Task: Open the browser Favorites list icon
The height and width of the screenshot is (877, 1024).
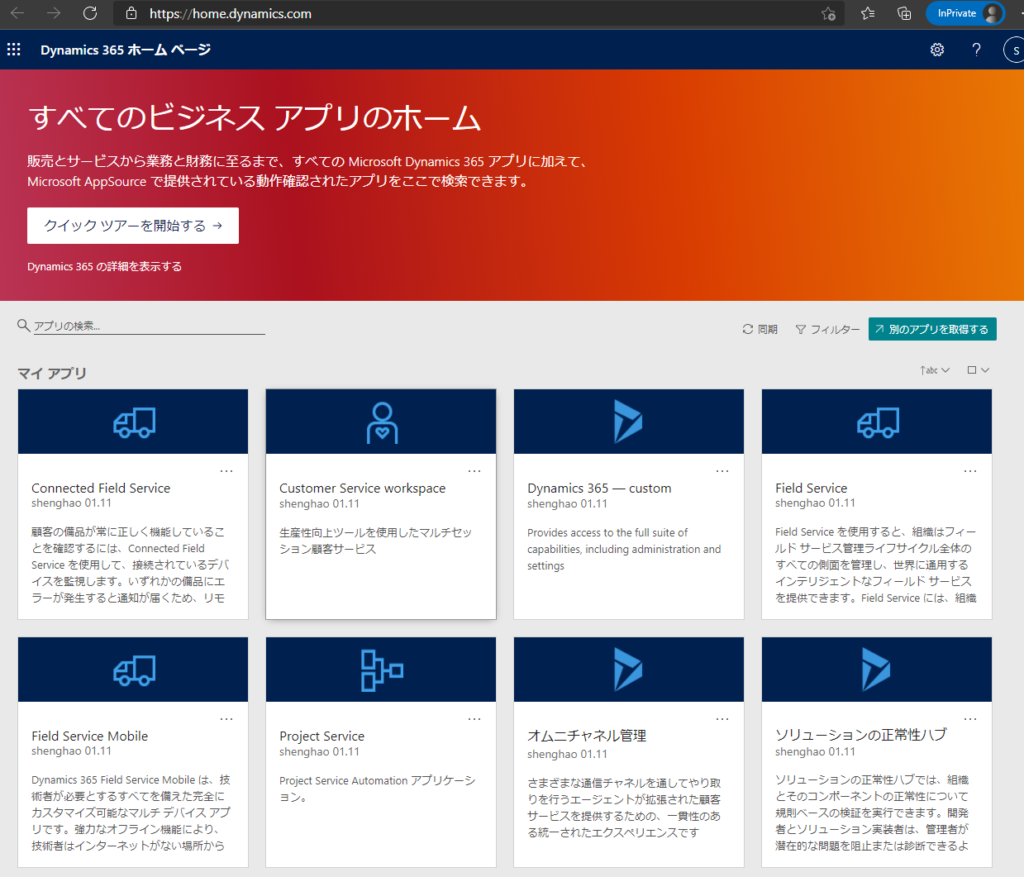Action: pyautogui.click(x=867, y=13)
